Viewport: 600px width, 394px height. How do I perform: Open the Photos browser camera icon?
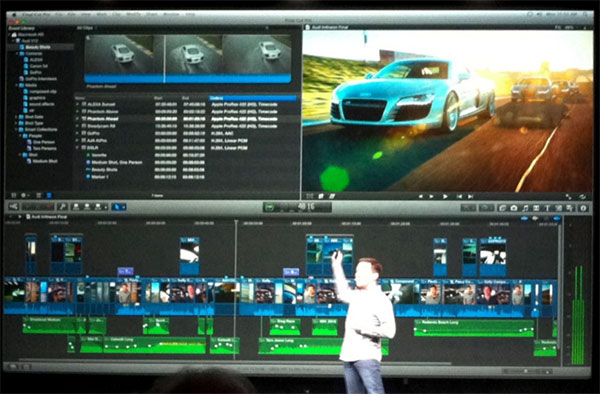[514, 208]
